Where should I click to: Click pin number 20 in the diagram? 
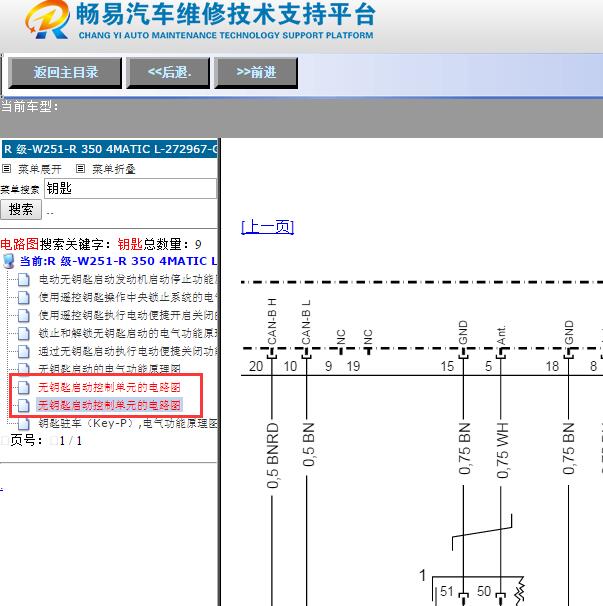tap(256, 366)
